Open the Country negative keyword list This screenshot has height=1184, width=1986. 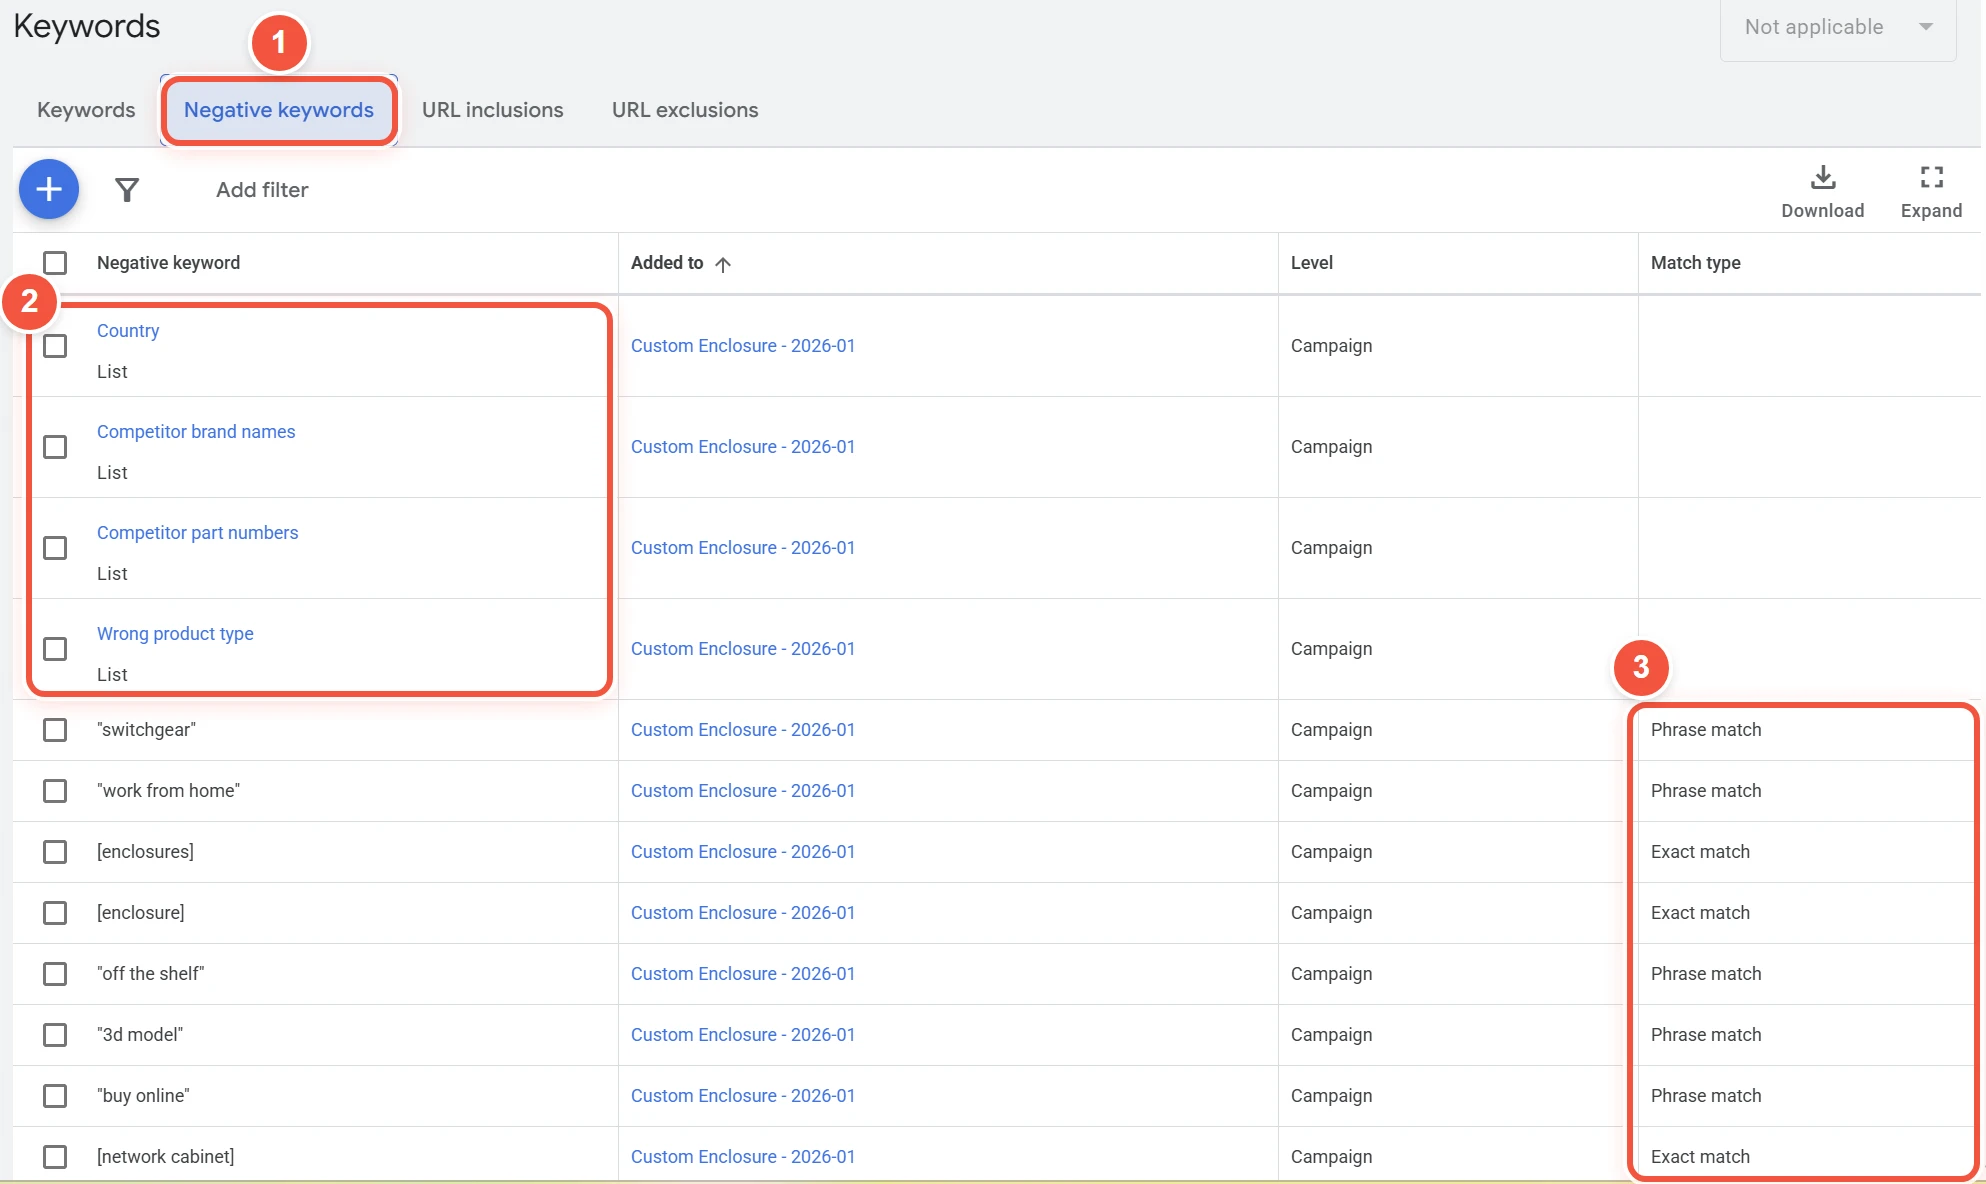(x=128, y=331)
